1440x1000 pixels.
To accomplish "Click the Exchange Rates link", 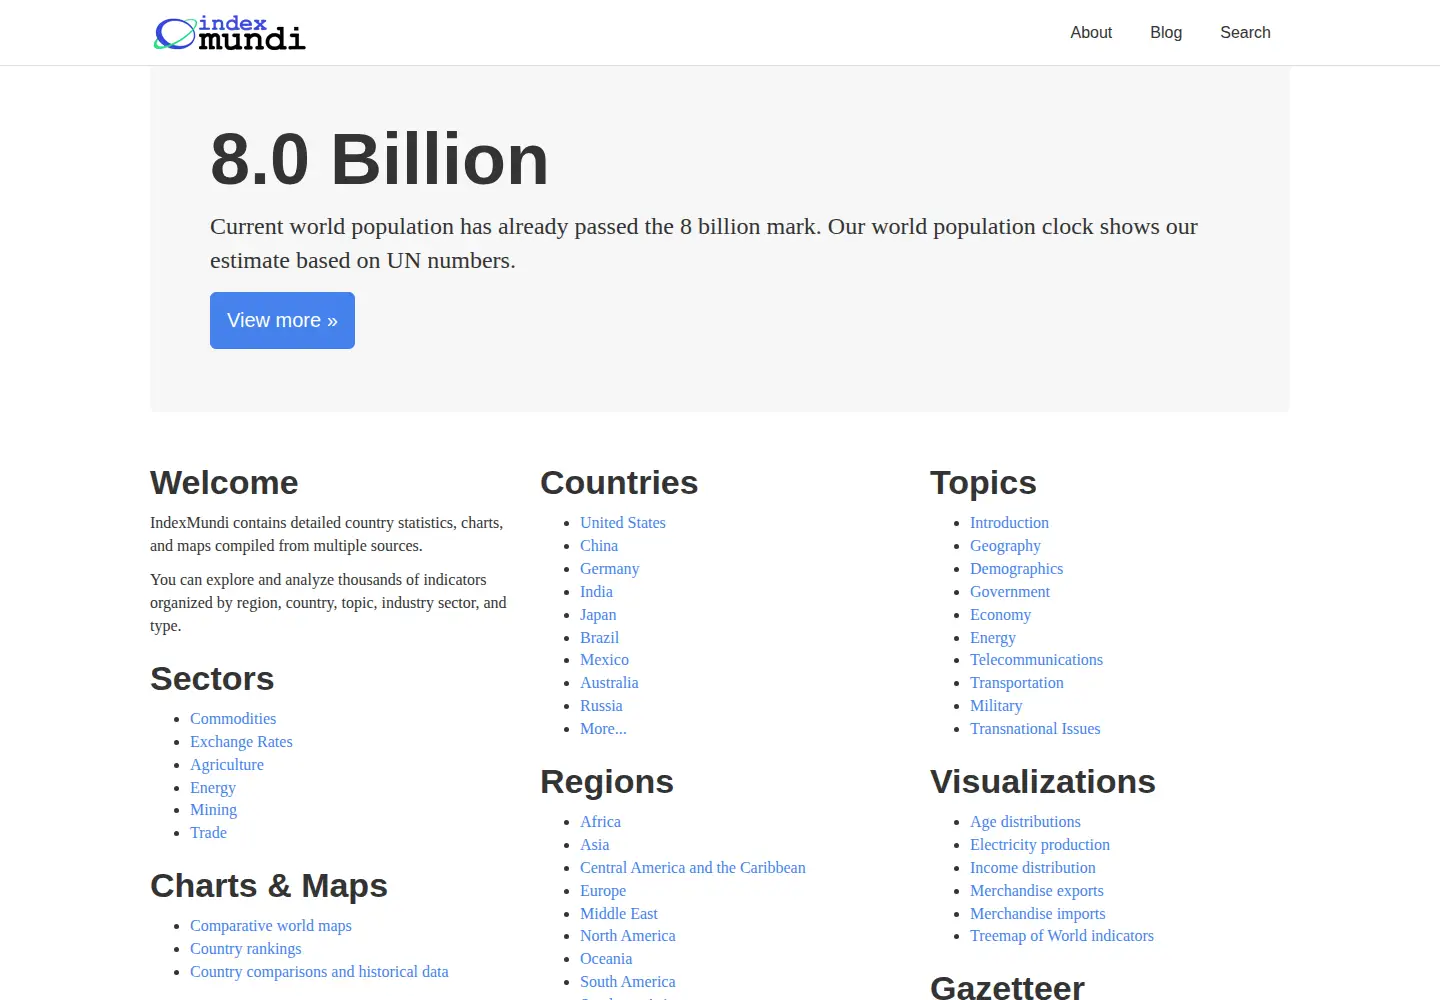I will [x=241, y=742].
